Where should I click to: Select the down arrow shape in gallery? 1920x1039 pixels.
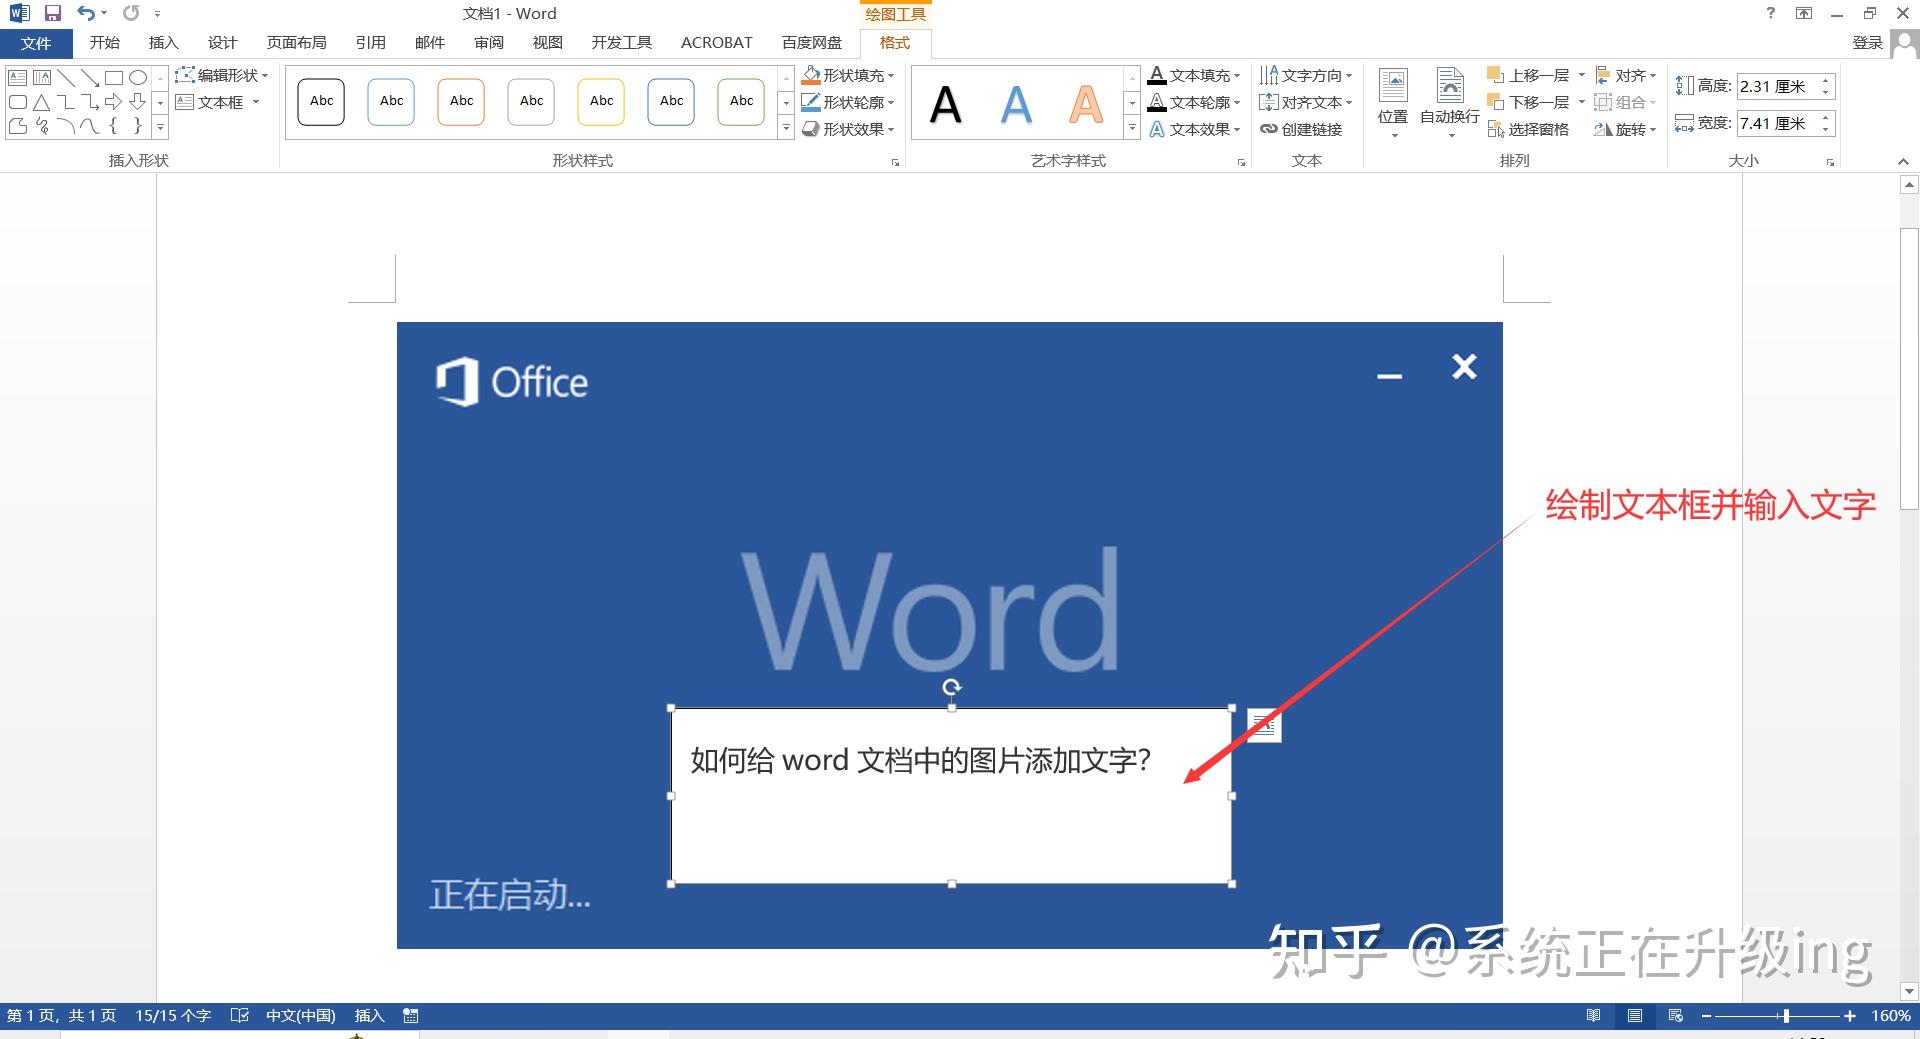[x=138, y=102]
